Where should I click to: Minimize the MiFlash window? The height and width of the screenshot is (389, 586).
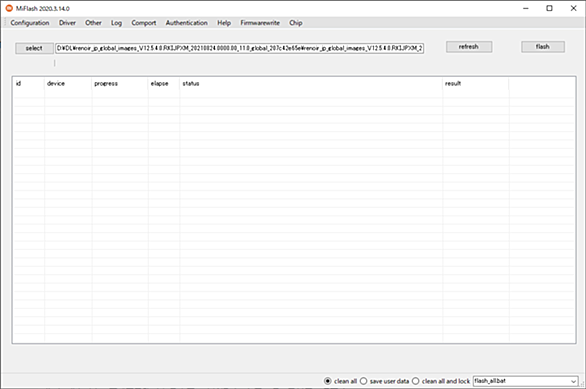(x=526, y=8)
